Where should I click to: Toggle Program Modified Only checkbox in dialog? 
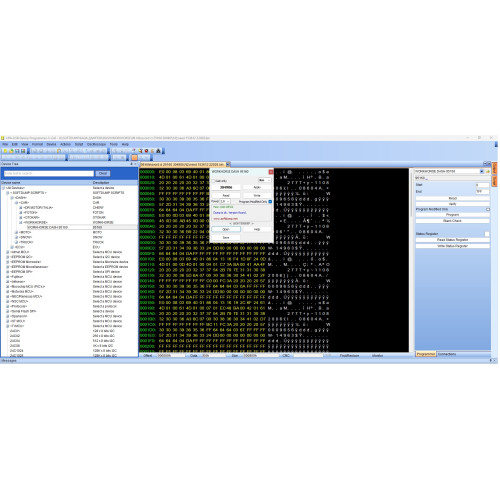pos(270,202)
